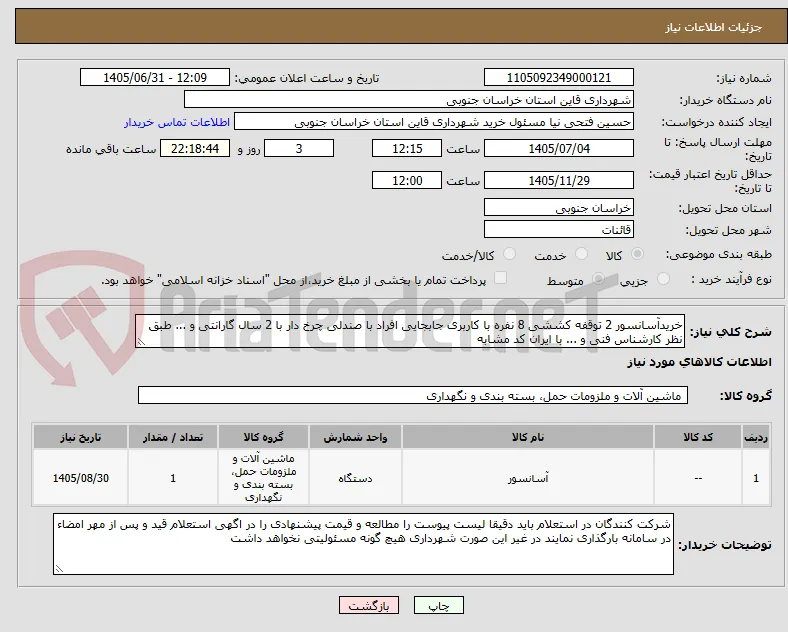Click the شماره نیاز label
The height and width of the screenshot is (632, 788).
pyautogui.click(x=744, y=78)
